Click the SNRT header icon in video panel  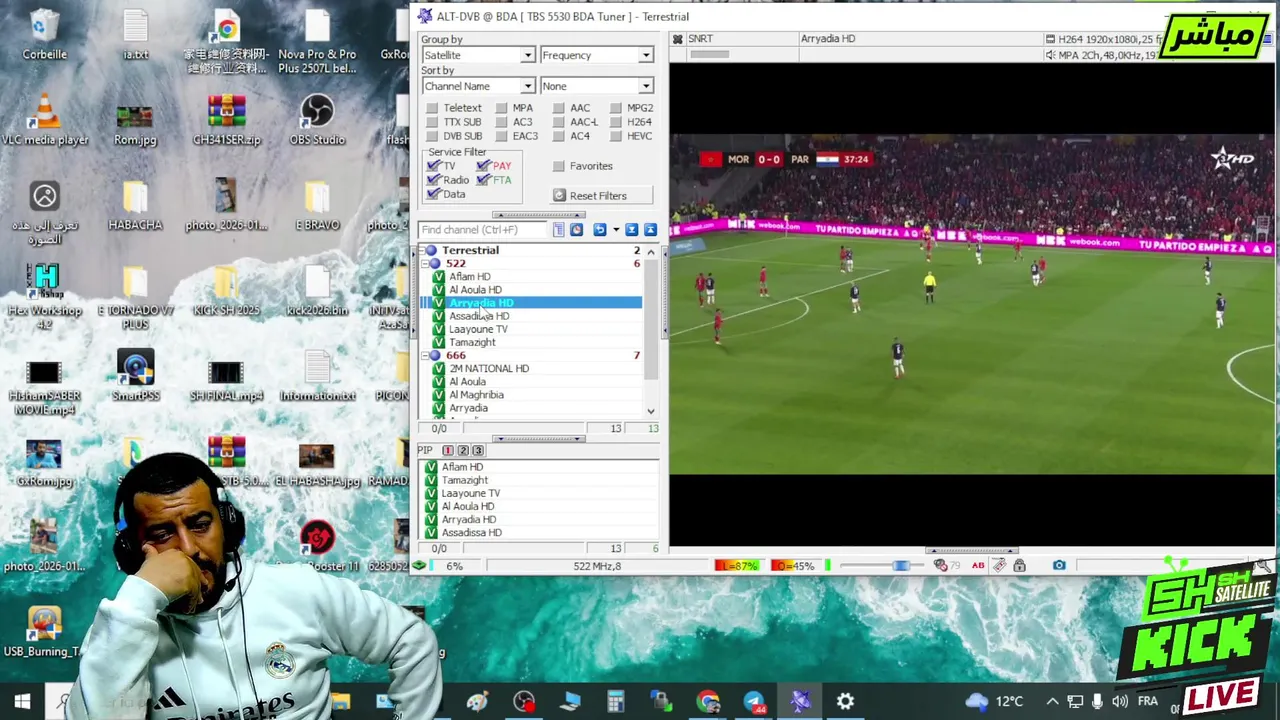[677, 39]
